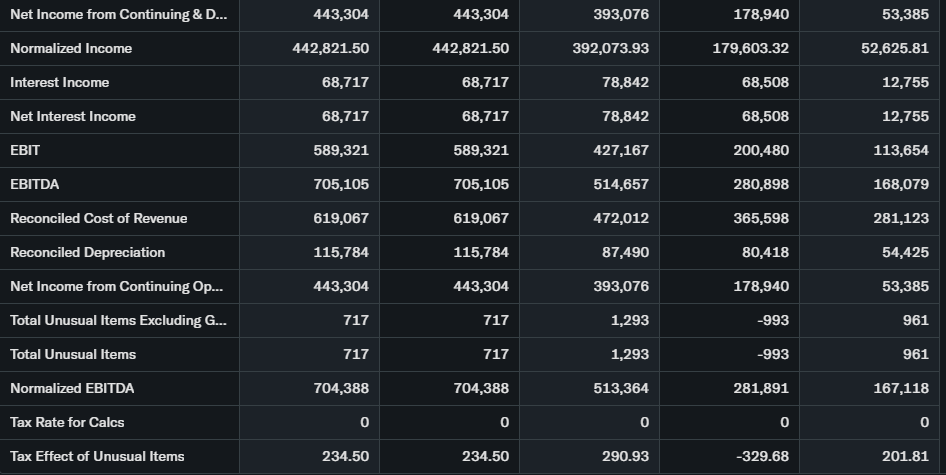Click the Reconciled Depreciation row label

(x=88, y=252)
